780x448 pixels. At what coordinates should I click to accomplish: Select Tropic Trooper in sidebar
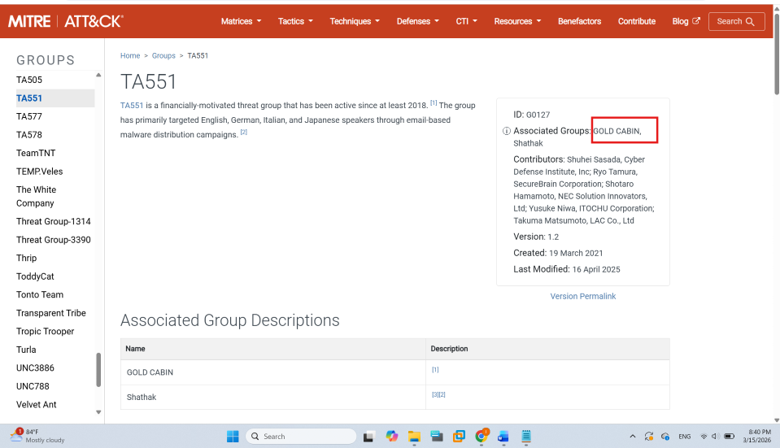click(x=45, y=332)
